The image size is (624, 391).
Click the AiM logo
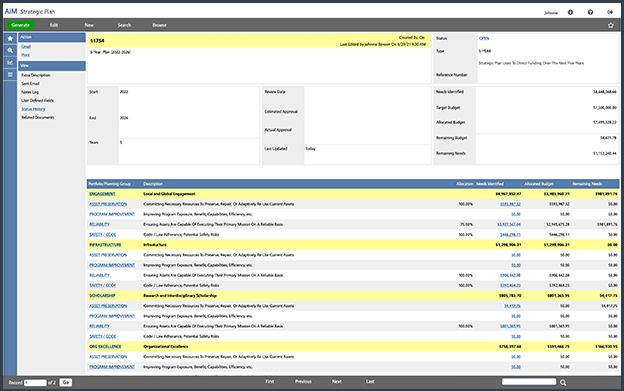pyautogui.click(x=11, y=12)
